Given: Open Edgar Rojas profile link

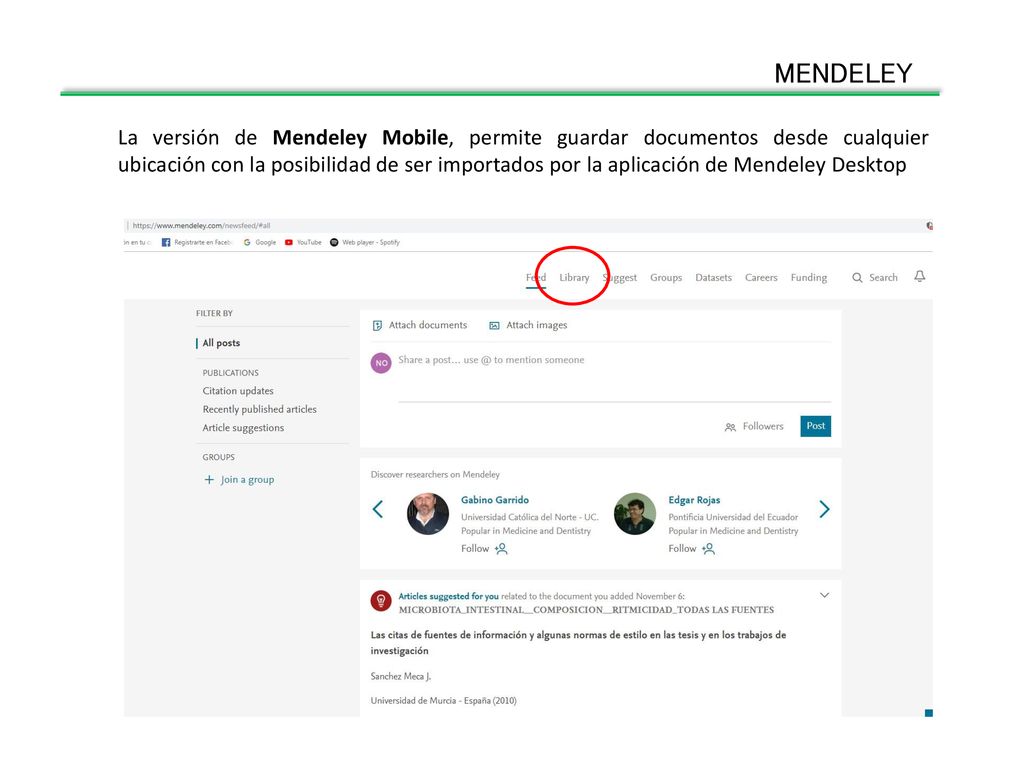Looking at the screenshot, I should click(x=694, y=500).
